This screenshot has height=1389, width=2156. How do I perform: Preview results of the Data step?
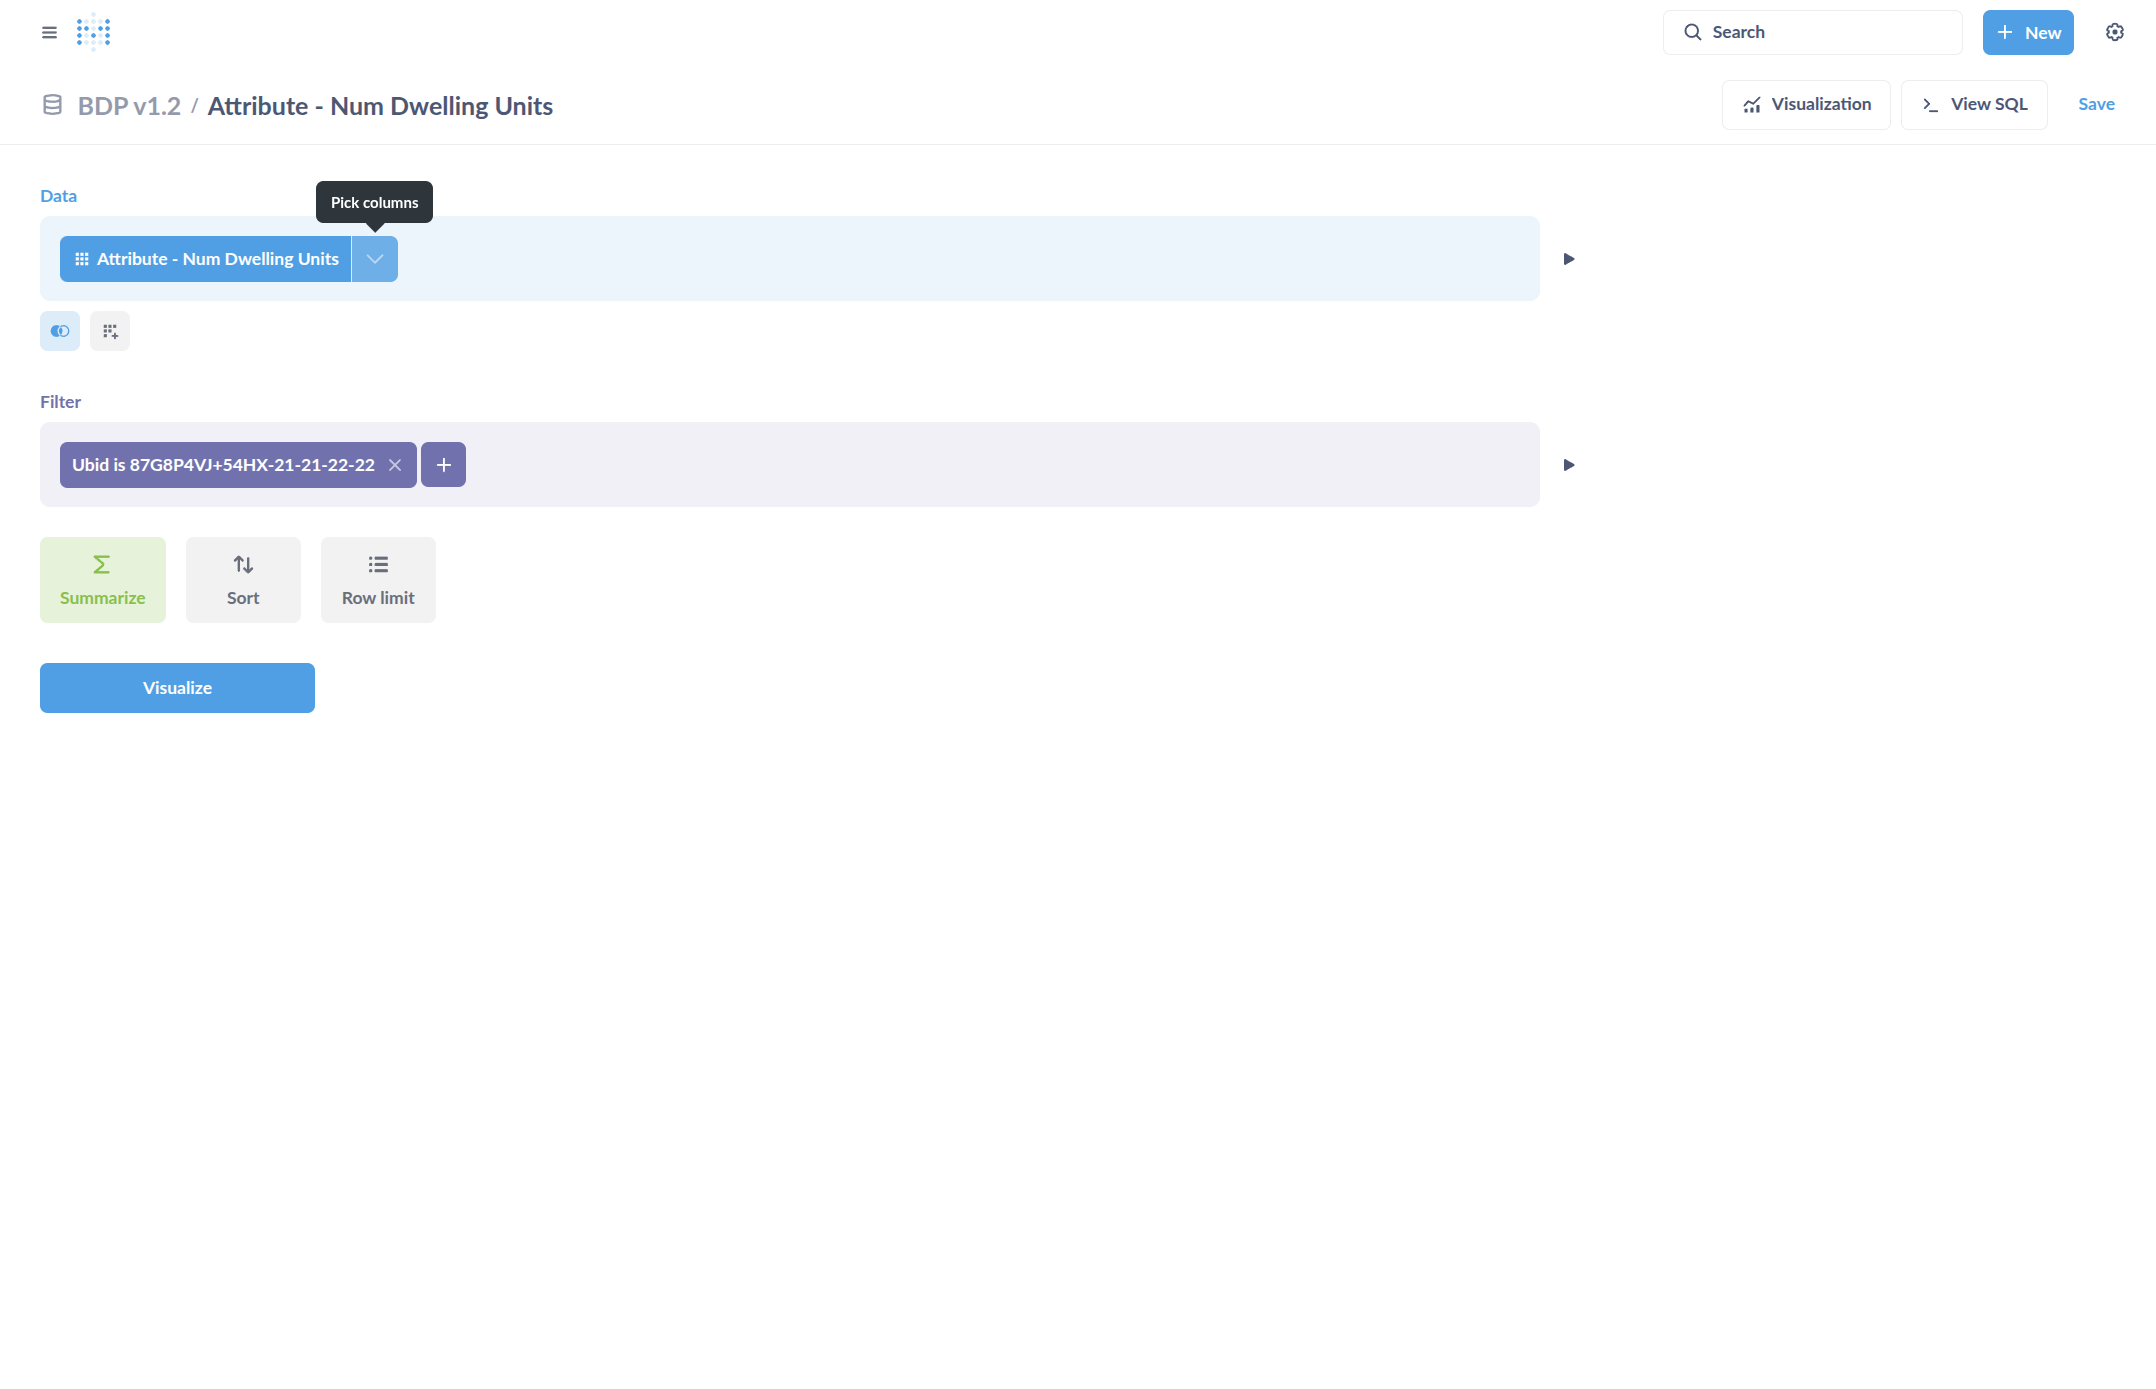pyautogui.click(x=1568, y=259)
